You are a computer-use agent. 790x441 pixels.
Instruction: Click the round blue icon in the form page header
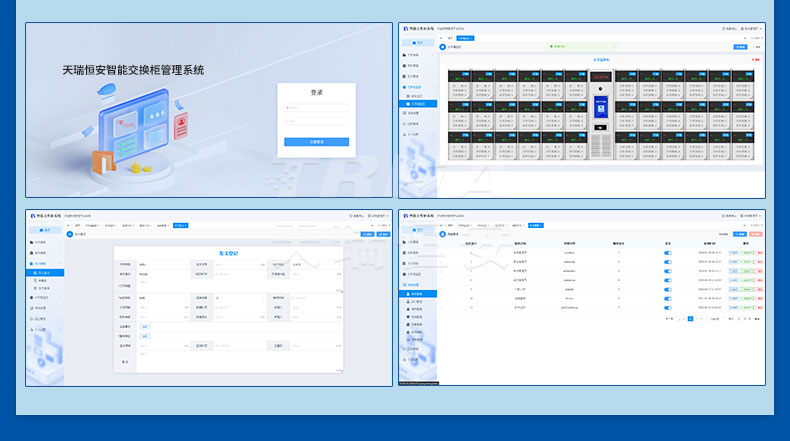click(69, 234)
